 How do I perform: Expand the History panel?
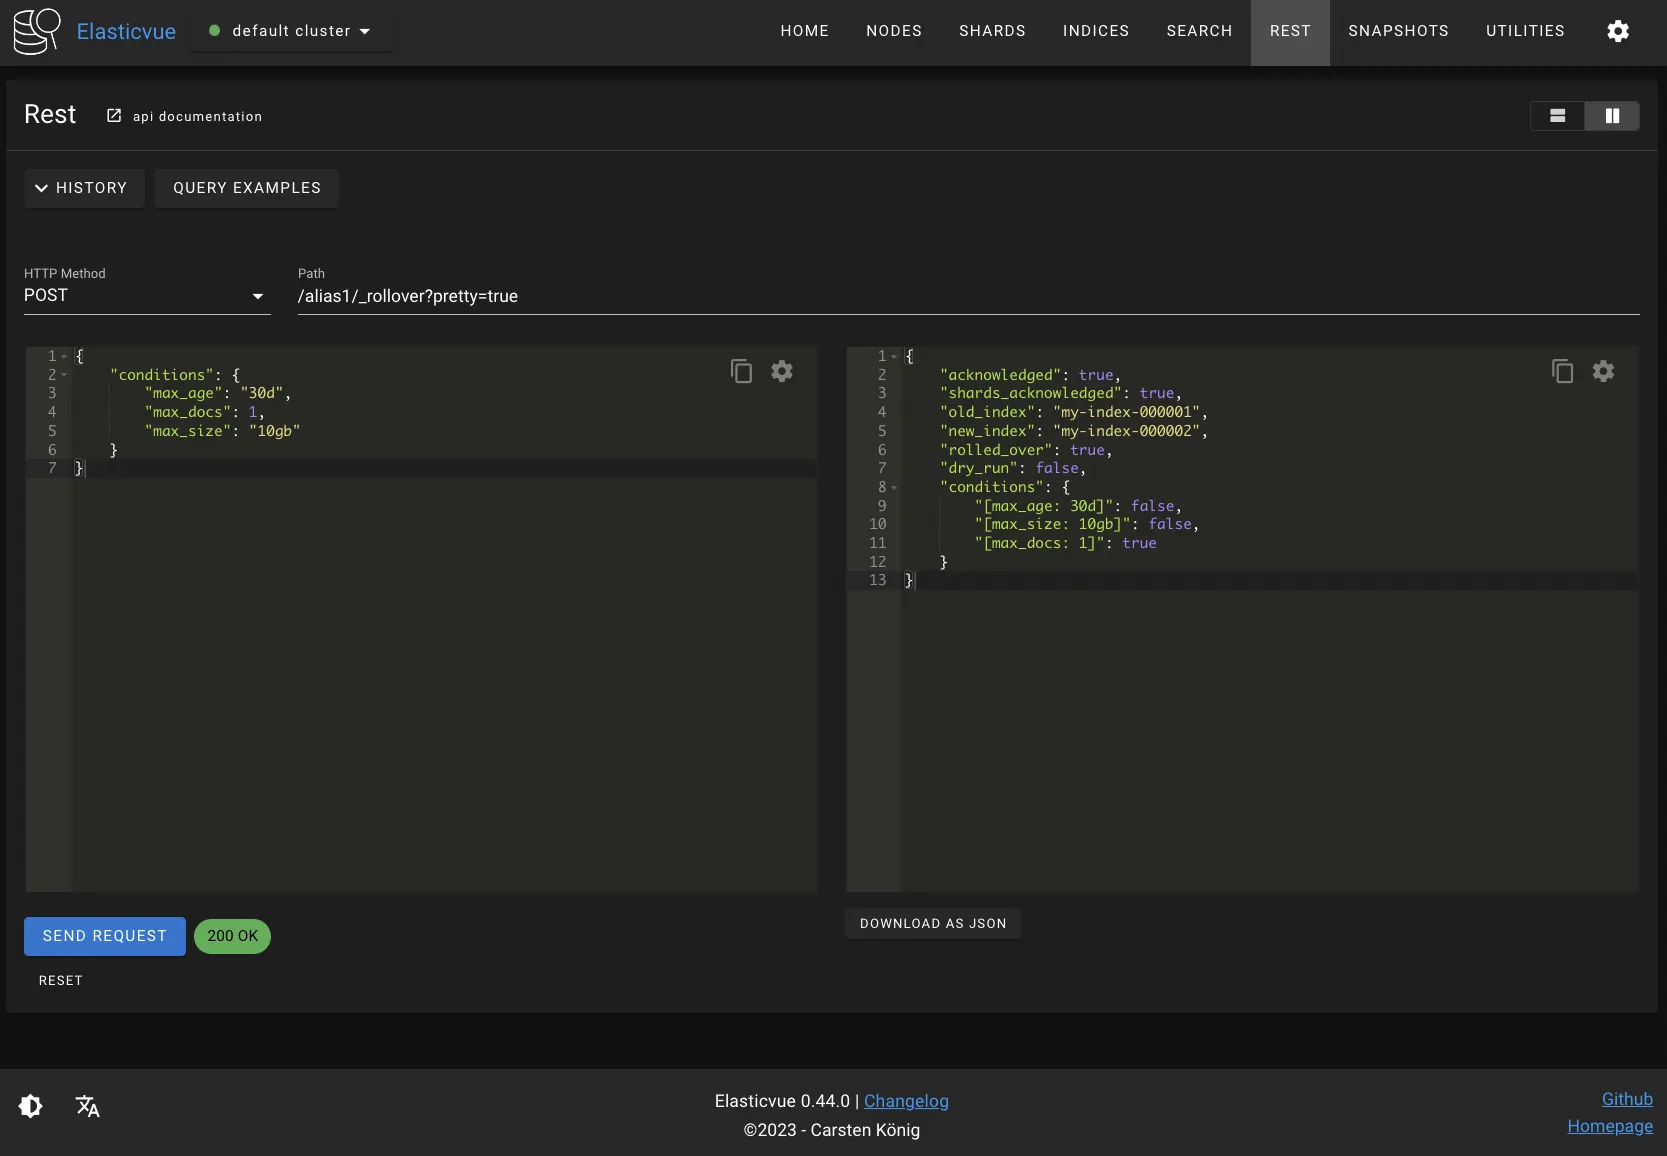click(84, 188)
